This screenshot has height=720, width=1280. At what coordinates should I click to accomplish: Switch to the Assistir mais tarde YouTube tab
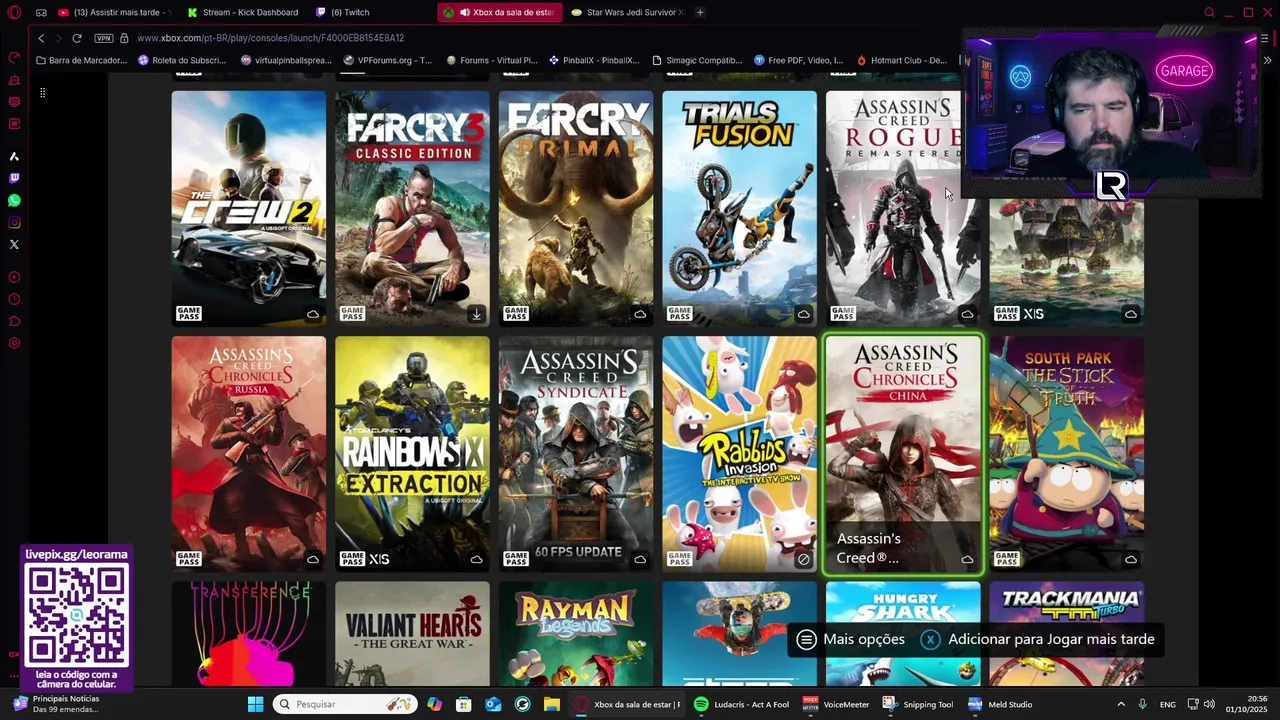tap(115, 12)
